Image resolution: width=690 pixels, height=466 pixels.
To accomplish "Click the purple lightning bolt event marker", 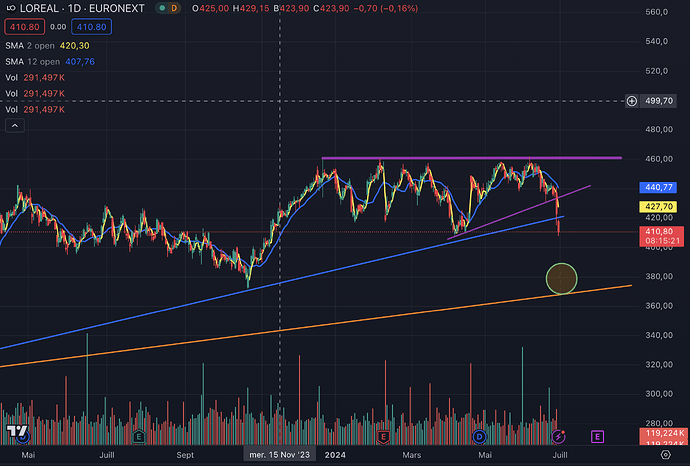I will pyautogui.click(x=558, y=437).
